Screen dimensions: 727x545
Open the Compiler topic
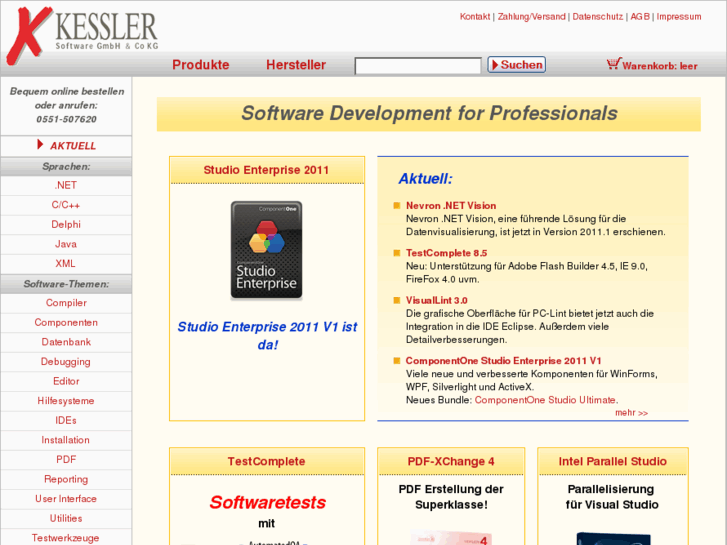[x=66, y=303]
